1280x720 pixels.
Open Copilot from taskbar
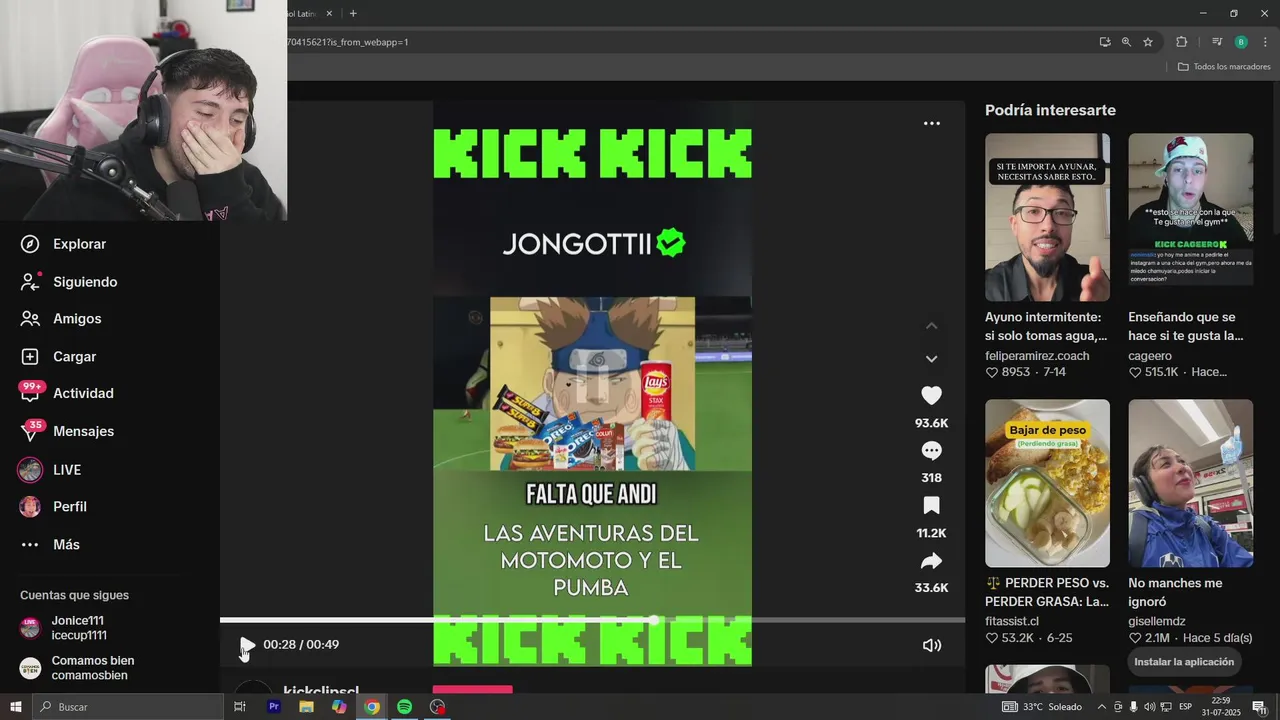[339, 707]
